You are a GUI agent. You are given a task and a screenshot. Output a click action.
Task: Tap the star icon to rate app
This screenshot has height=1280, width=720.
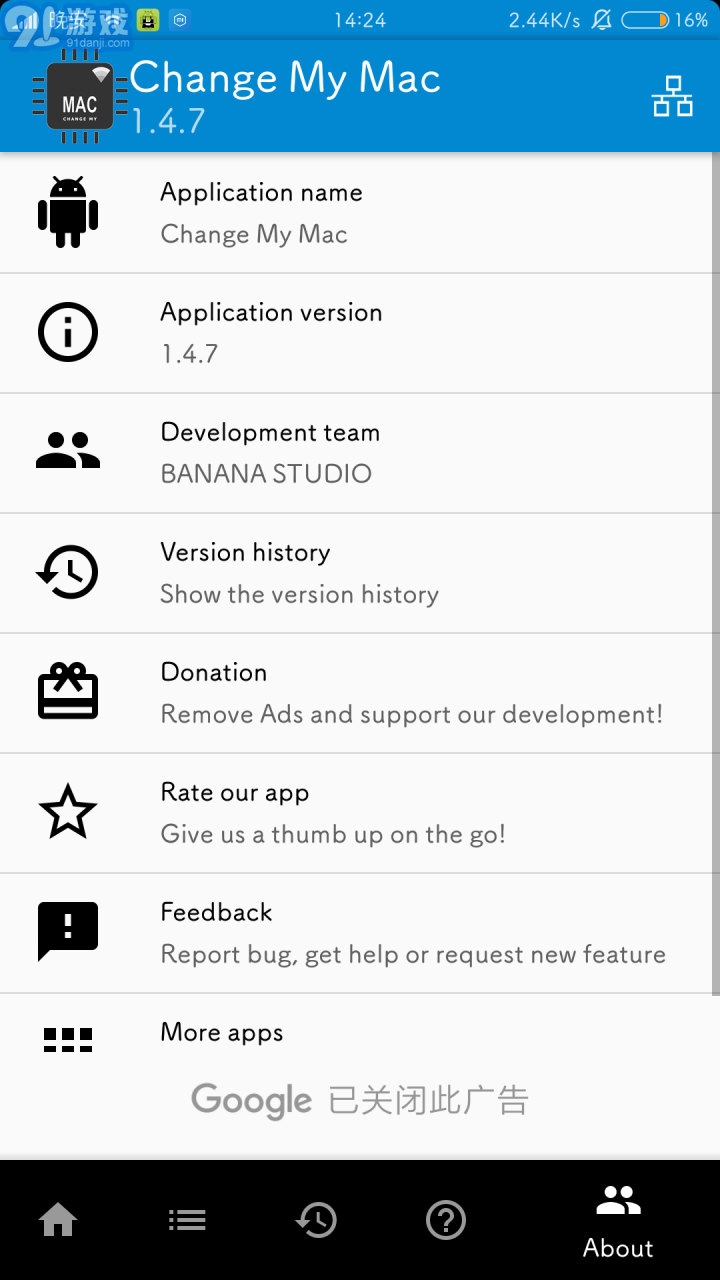[x=68, y=811]
